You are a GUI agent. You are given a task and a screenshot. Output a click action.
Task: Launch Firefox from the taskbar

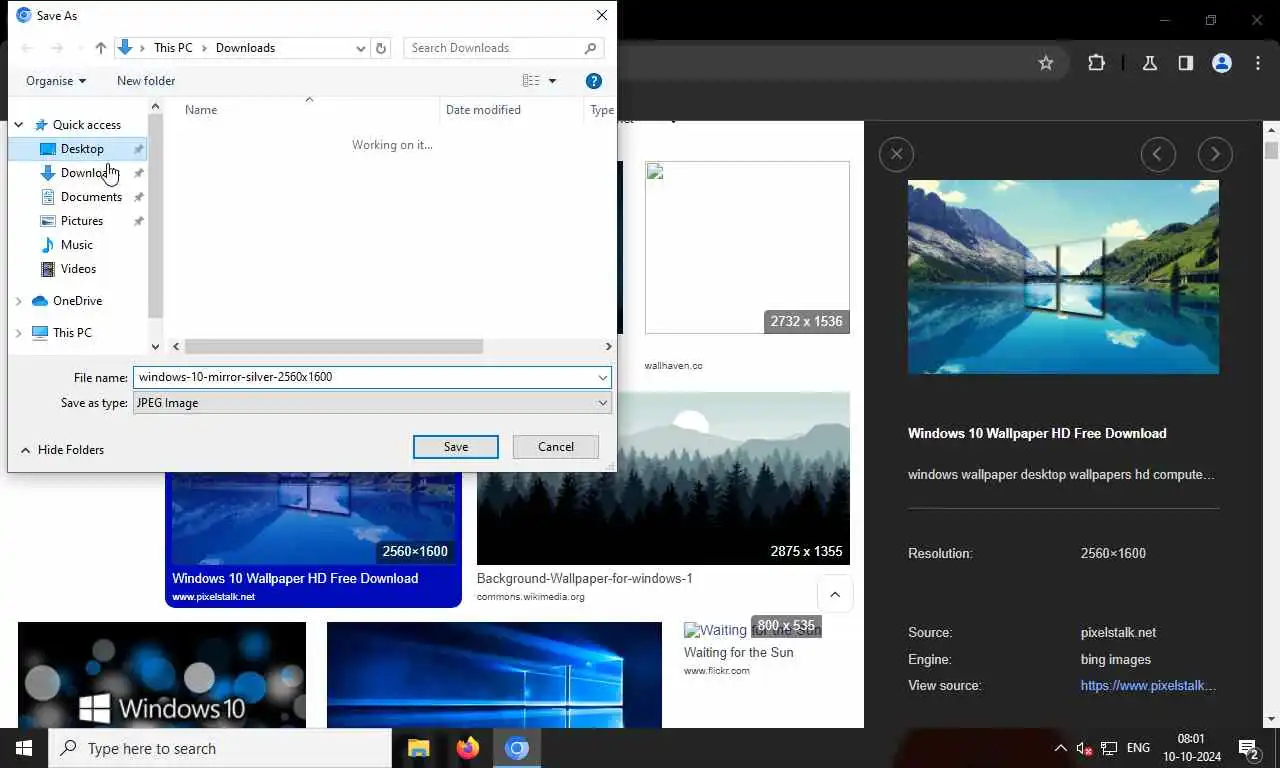tap(467, 748)
